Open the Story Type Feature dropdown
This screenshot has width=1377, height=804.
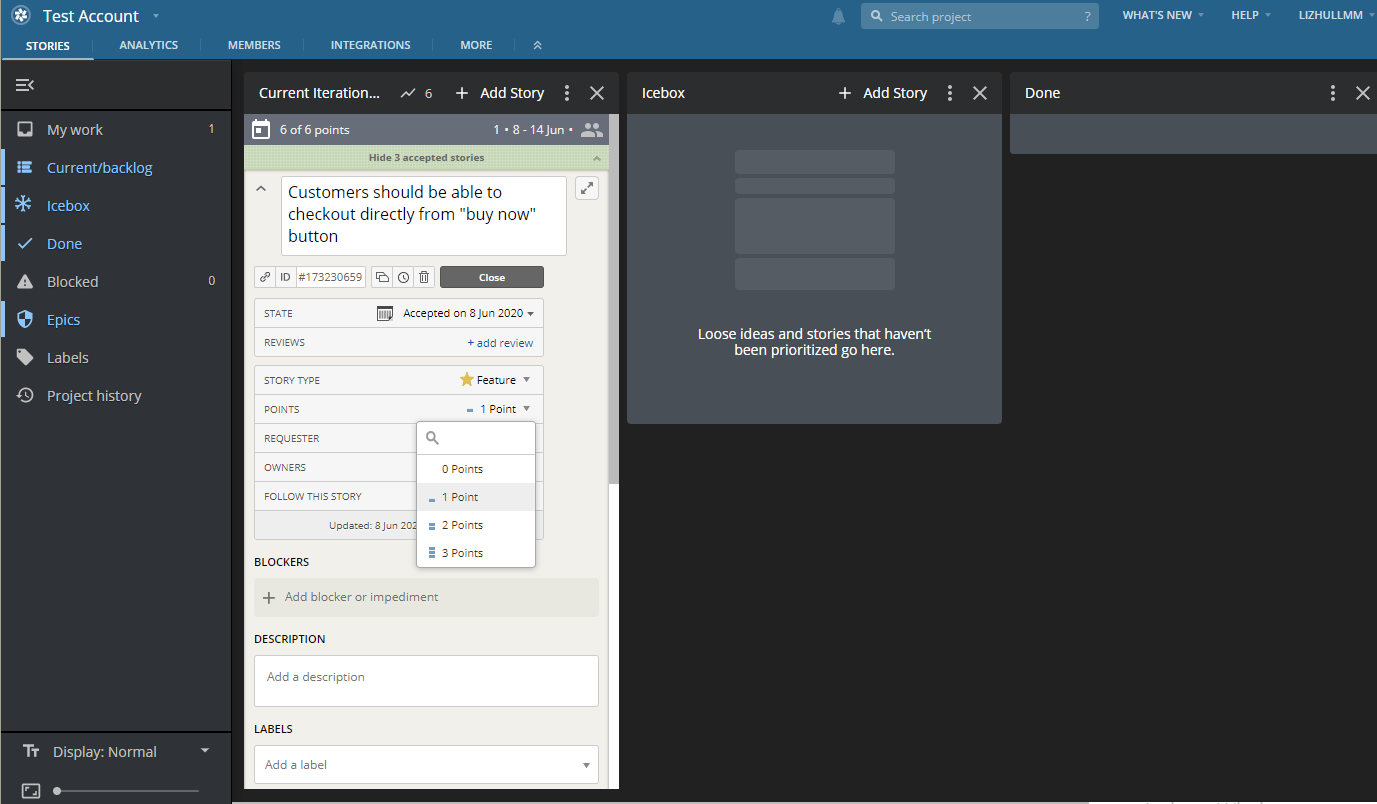pos(495,380)
